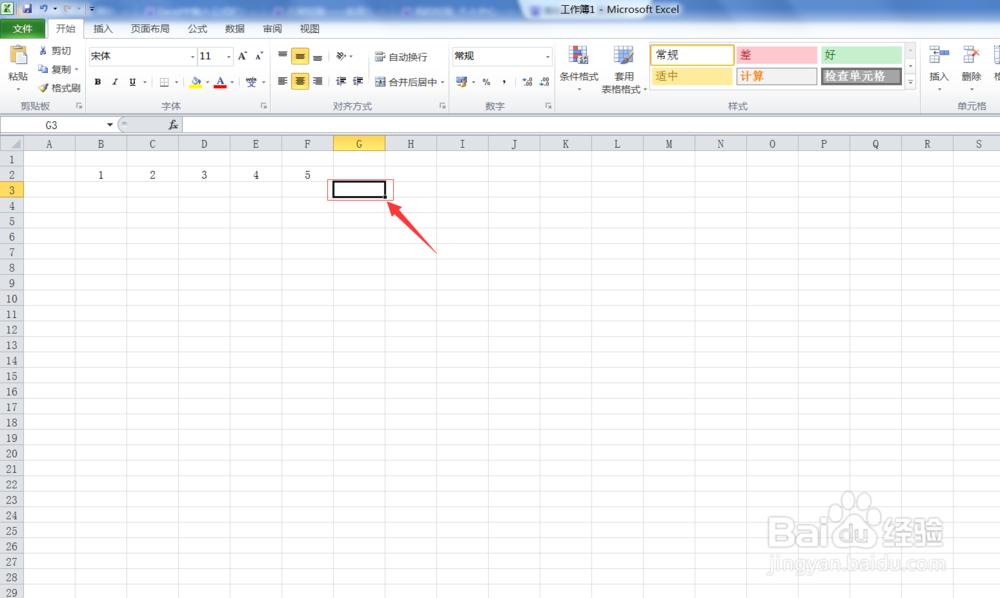Toggle align text right
Screen dimensions: 1000x598
pyautogui.click(x=318, y=81)
